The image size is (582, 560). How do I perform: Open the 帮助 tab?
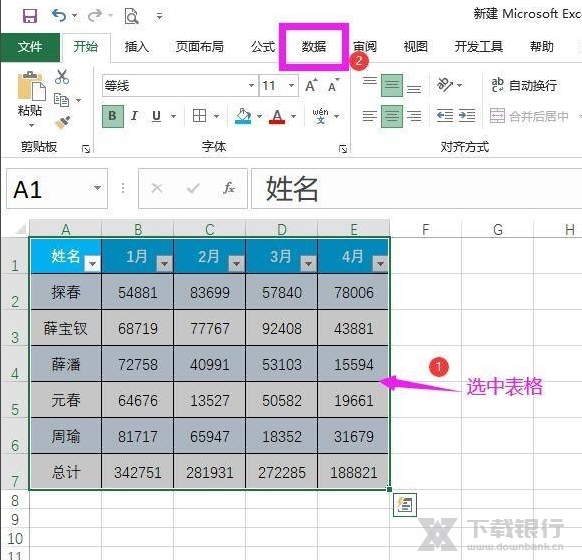(x=542, y=47)
